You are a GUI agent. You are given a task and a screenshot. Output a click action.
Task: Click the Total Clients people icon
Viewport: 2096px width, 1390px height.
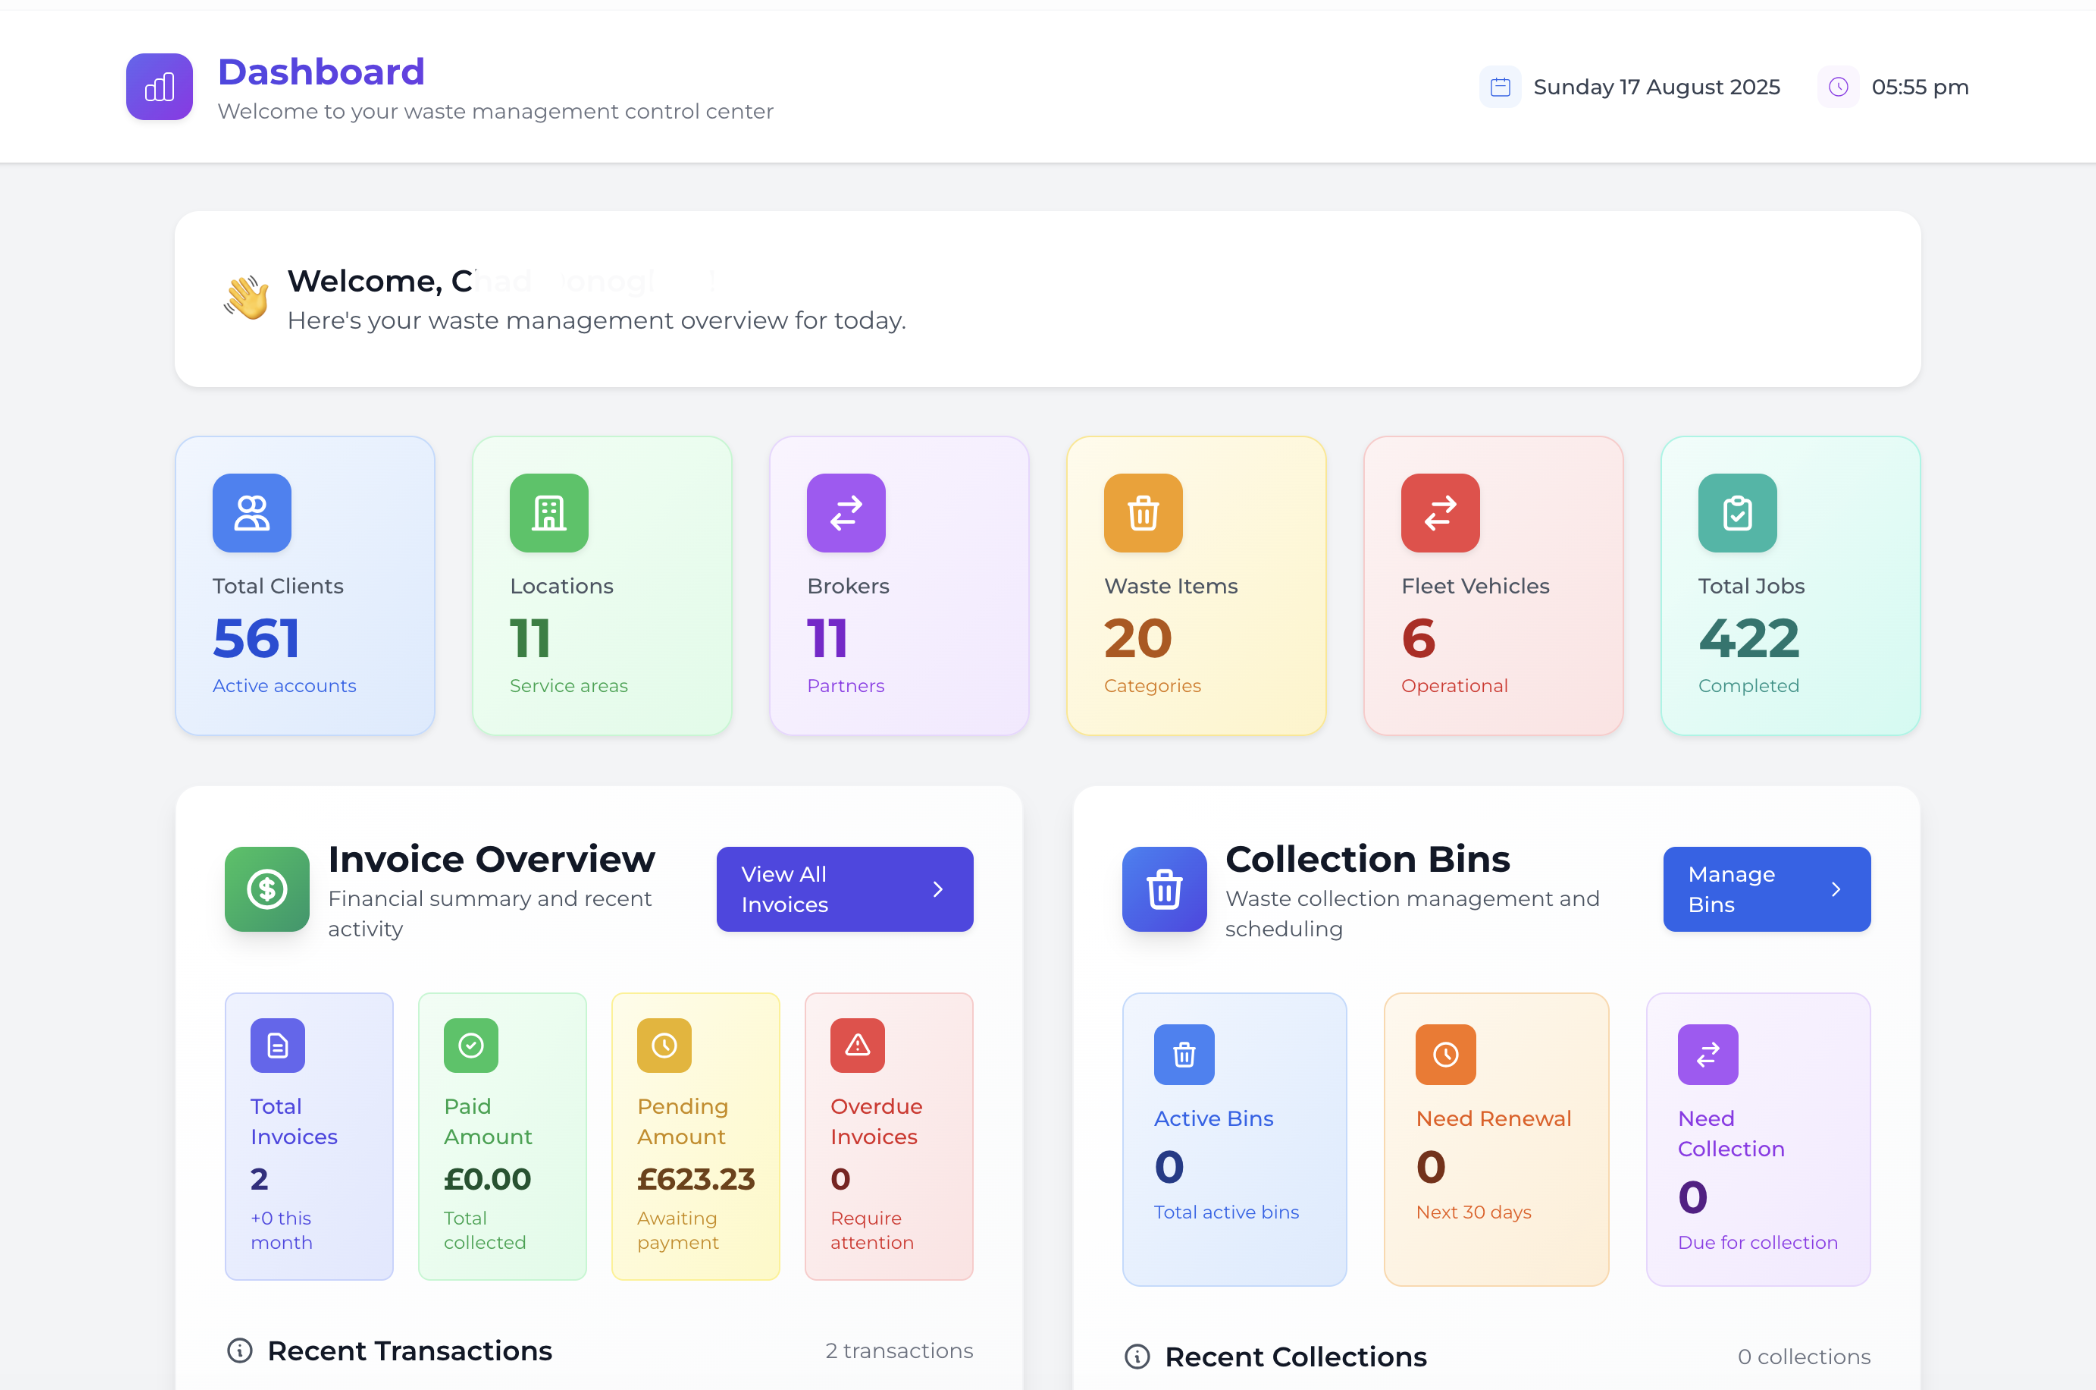[252, 513]
